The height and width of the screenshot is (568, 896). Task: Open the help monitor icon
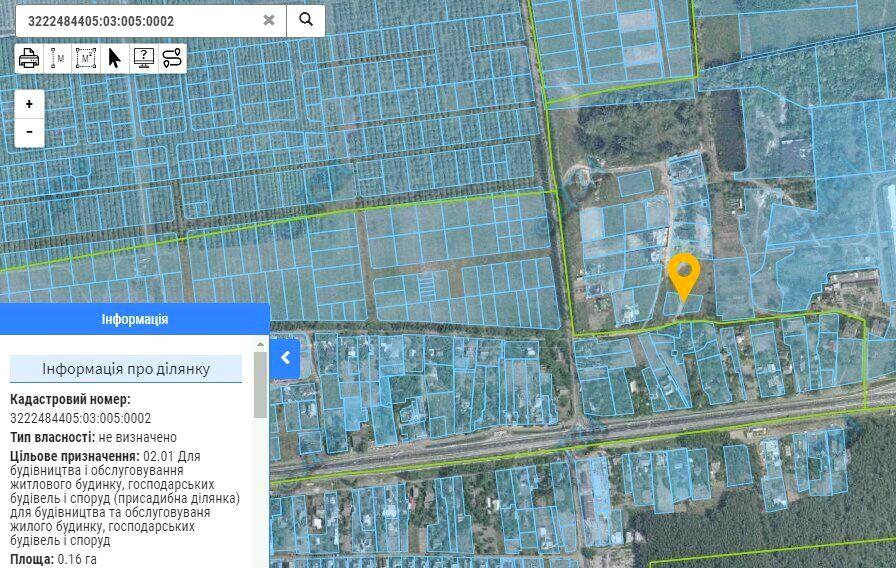[143, 58]
